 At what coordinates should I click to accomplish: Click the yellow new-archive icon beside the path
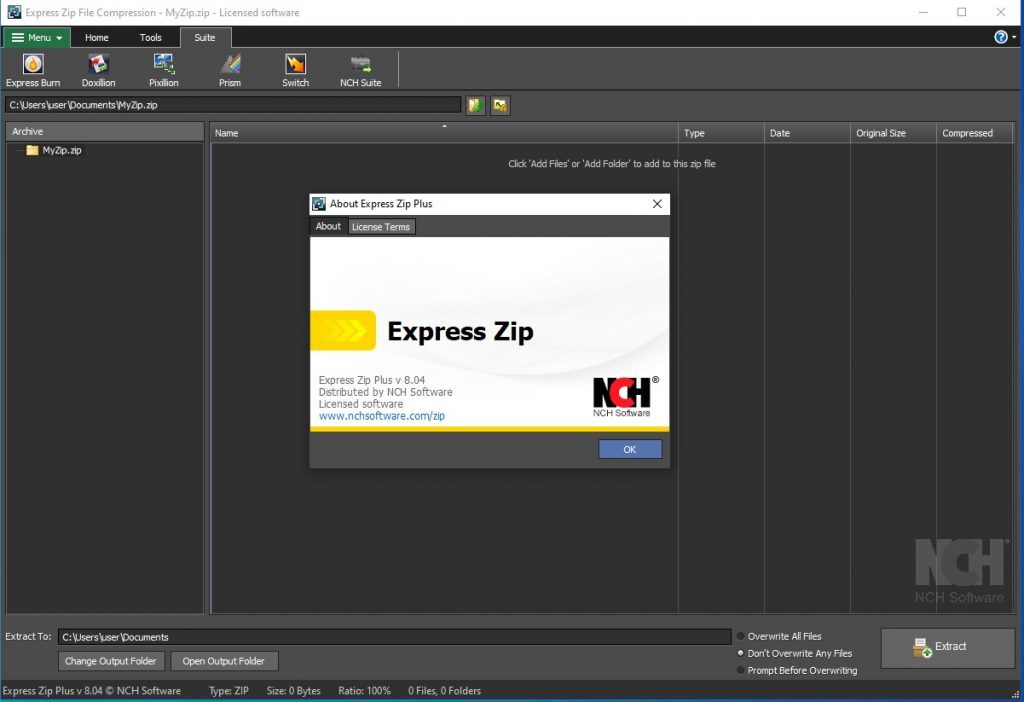point(500,105)
